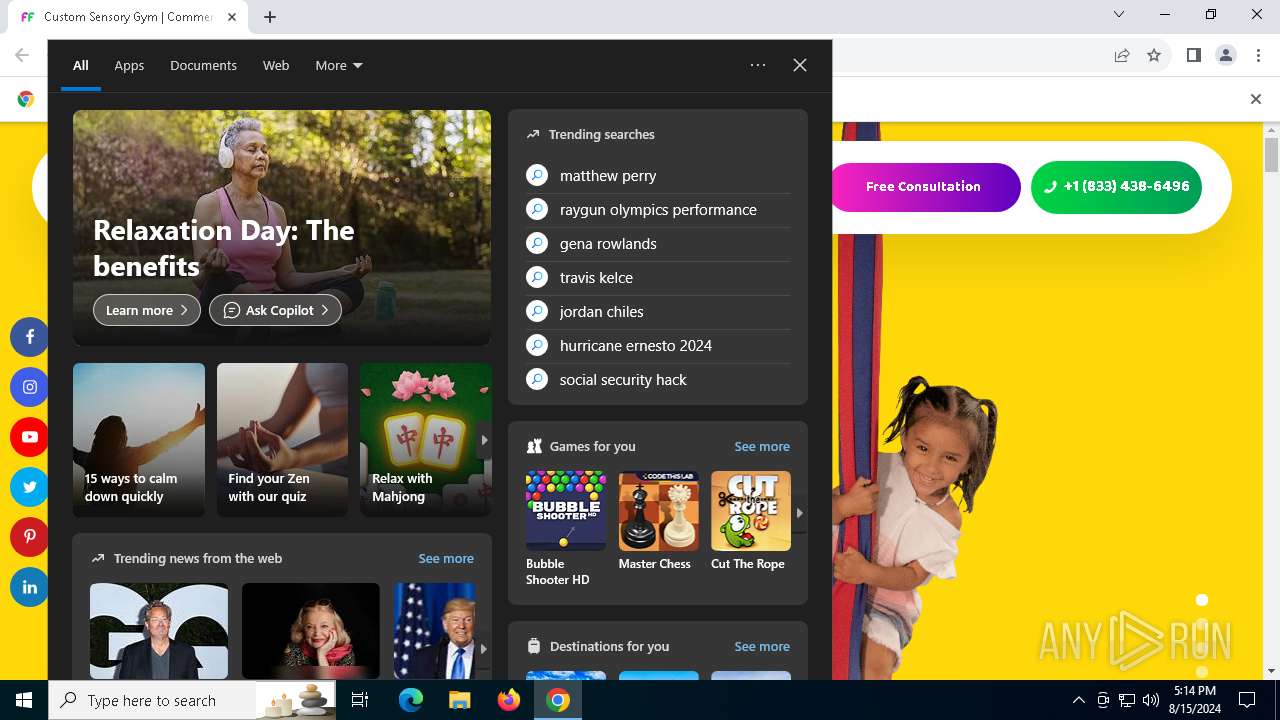Bookmark this page with the star icon

[x=1154, y=56]
